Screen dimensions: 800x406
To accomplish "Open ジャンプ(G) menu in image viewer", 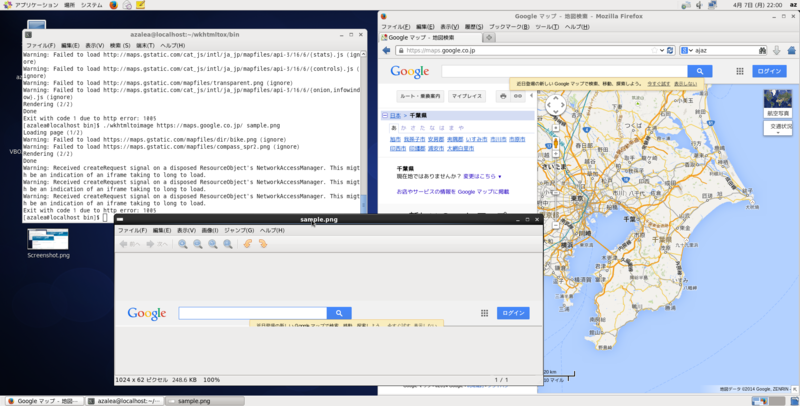I will point(239,231).
